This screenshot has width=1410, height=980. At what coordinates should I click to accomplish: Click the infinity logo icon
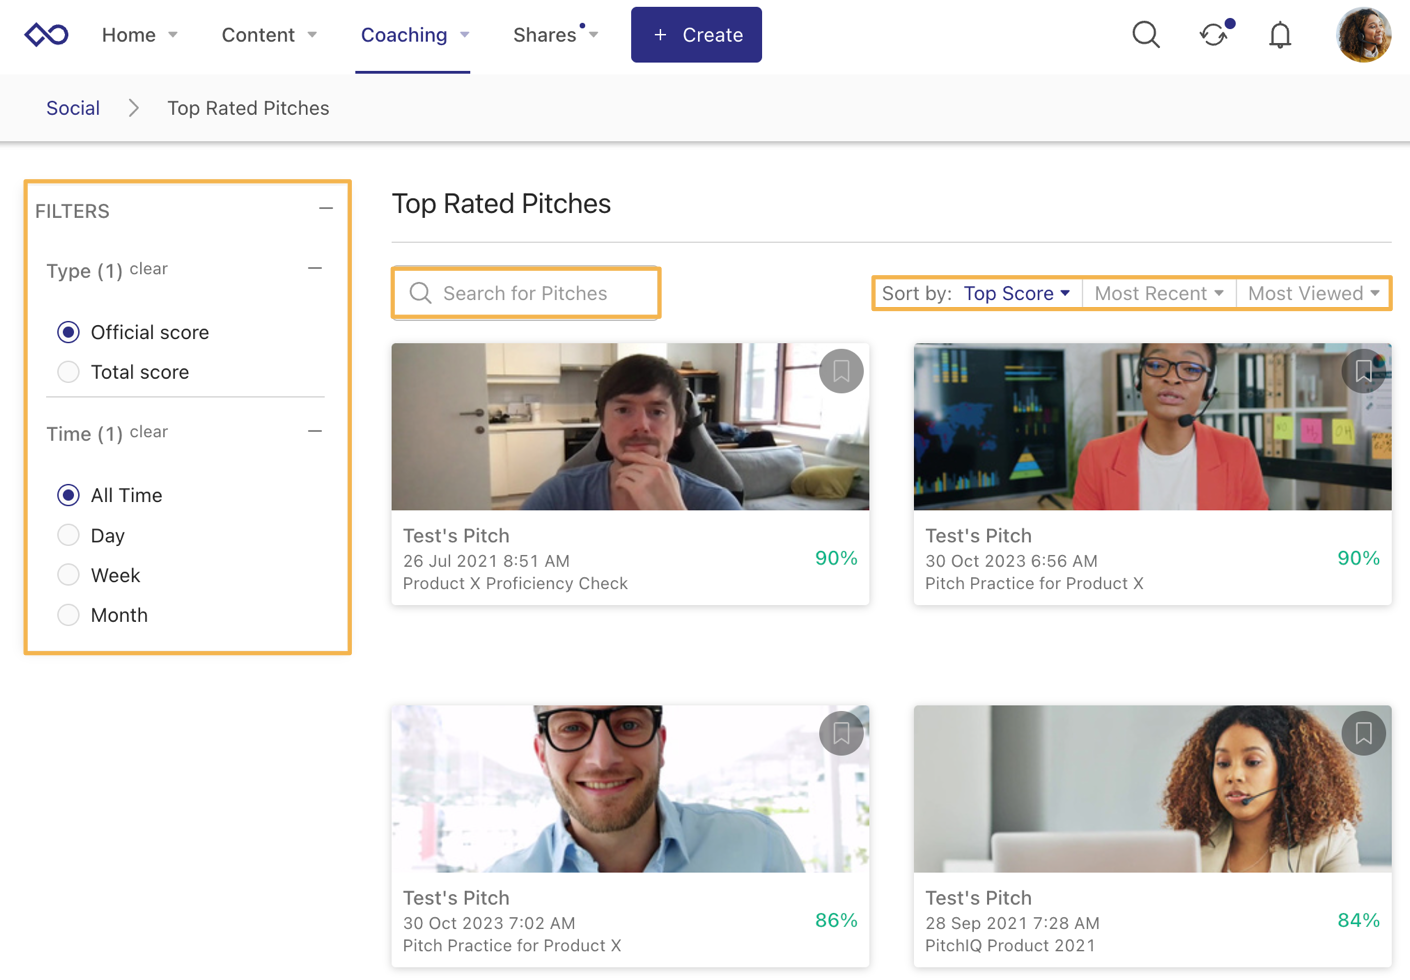coord(46,35)
